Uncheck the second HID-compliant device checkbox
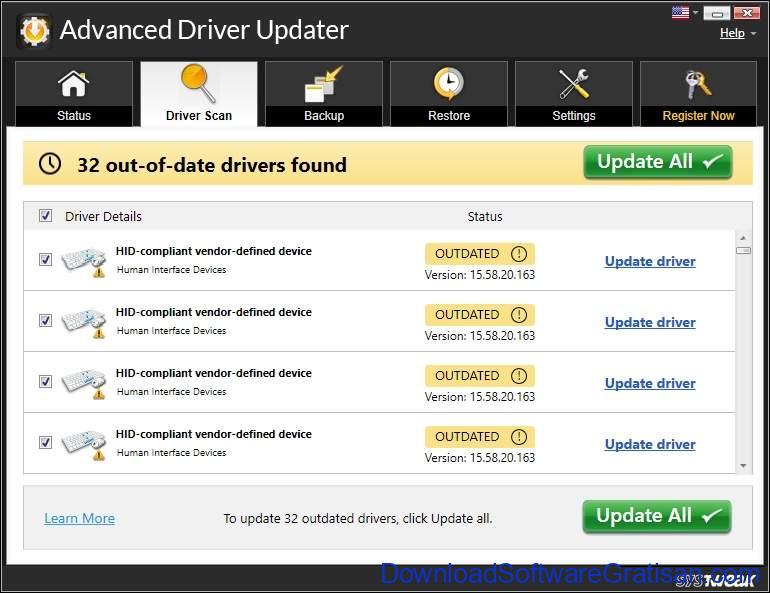770x593 pixels. (x=45, y=321)
